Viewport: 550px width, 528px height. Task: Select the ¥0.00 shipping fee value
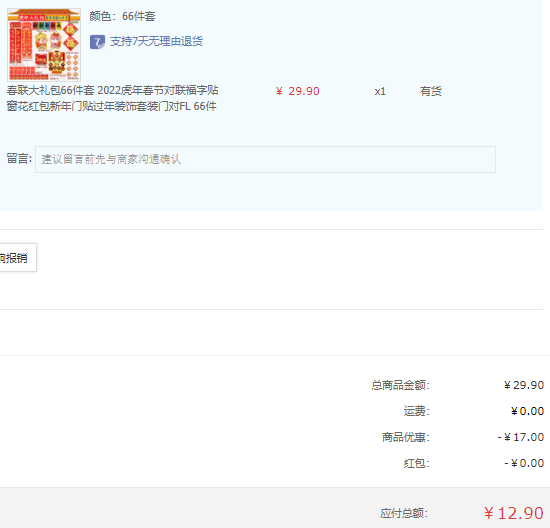(x=528, y=411)
